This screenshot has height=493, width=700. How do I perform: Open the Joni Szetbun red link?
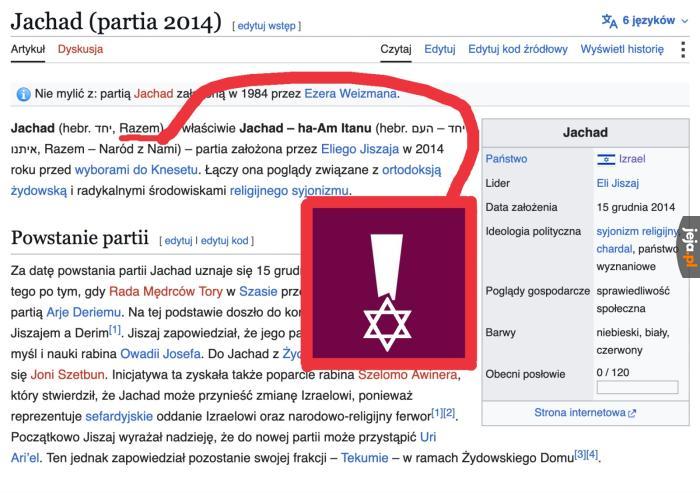point(67,375)
